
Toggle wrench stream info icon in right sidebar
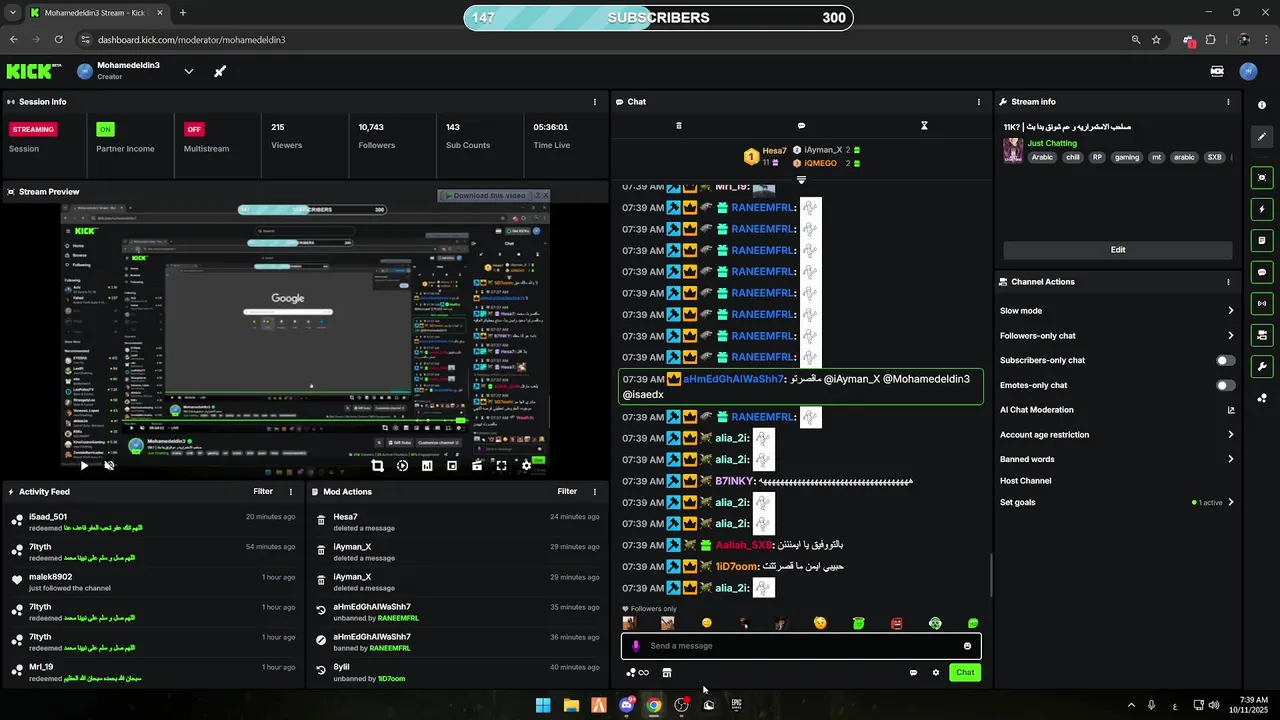click(1262, 366)
